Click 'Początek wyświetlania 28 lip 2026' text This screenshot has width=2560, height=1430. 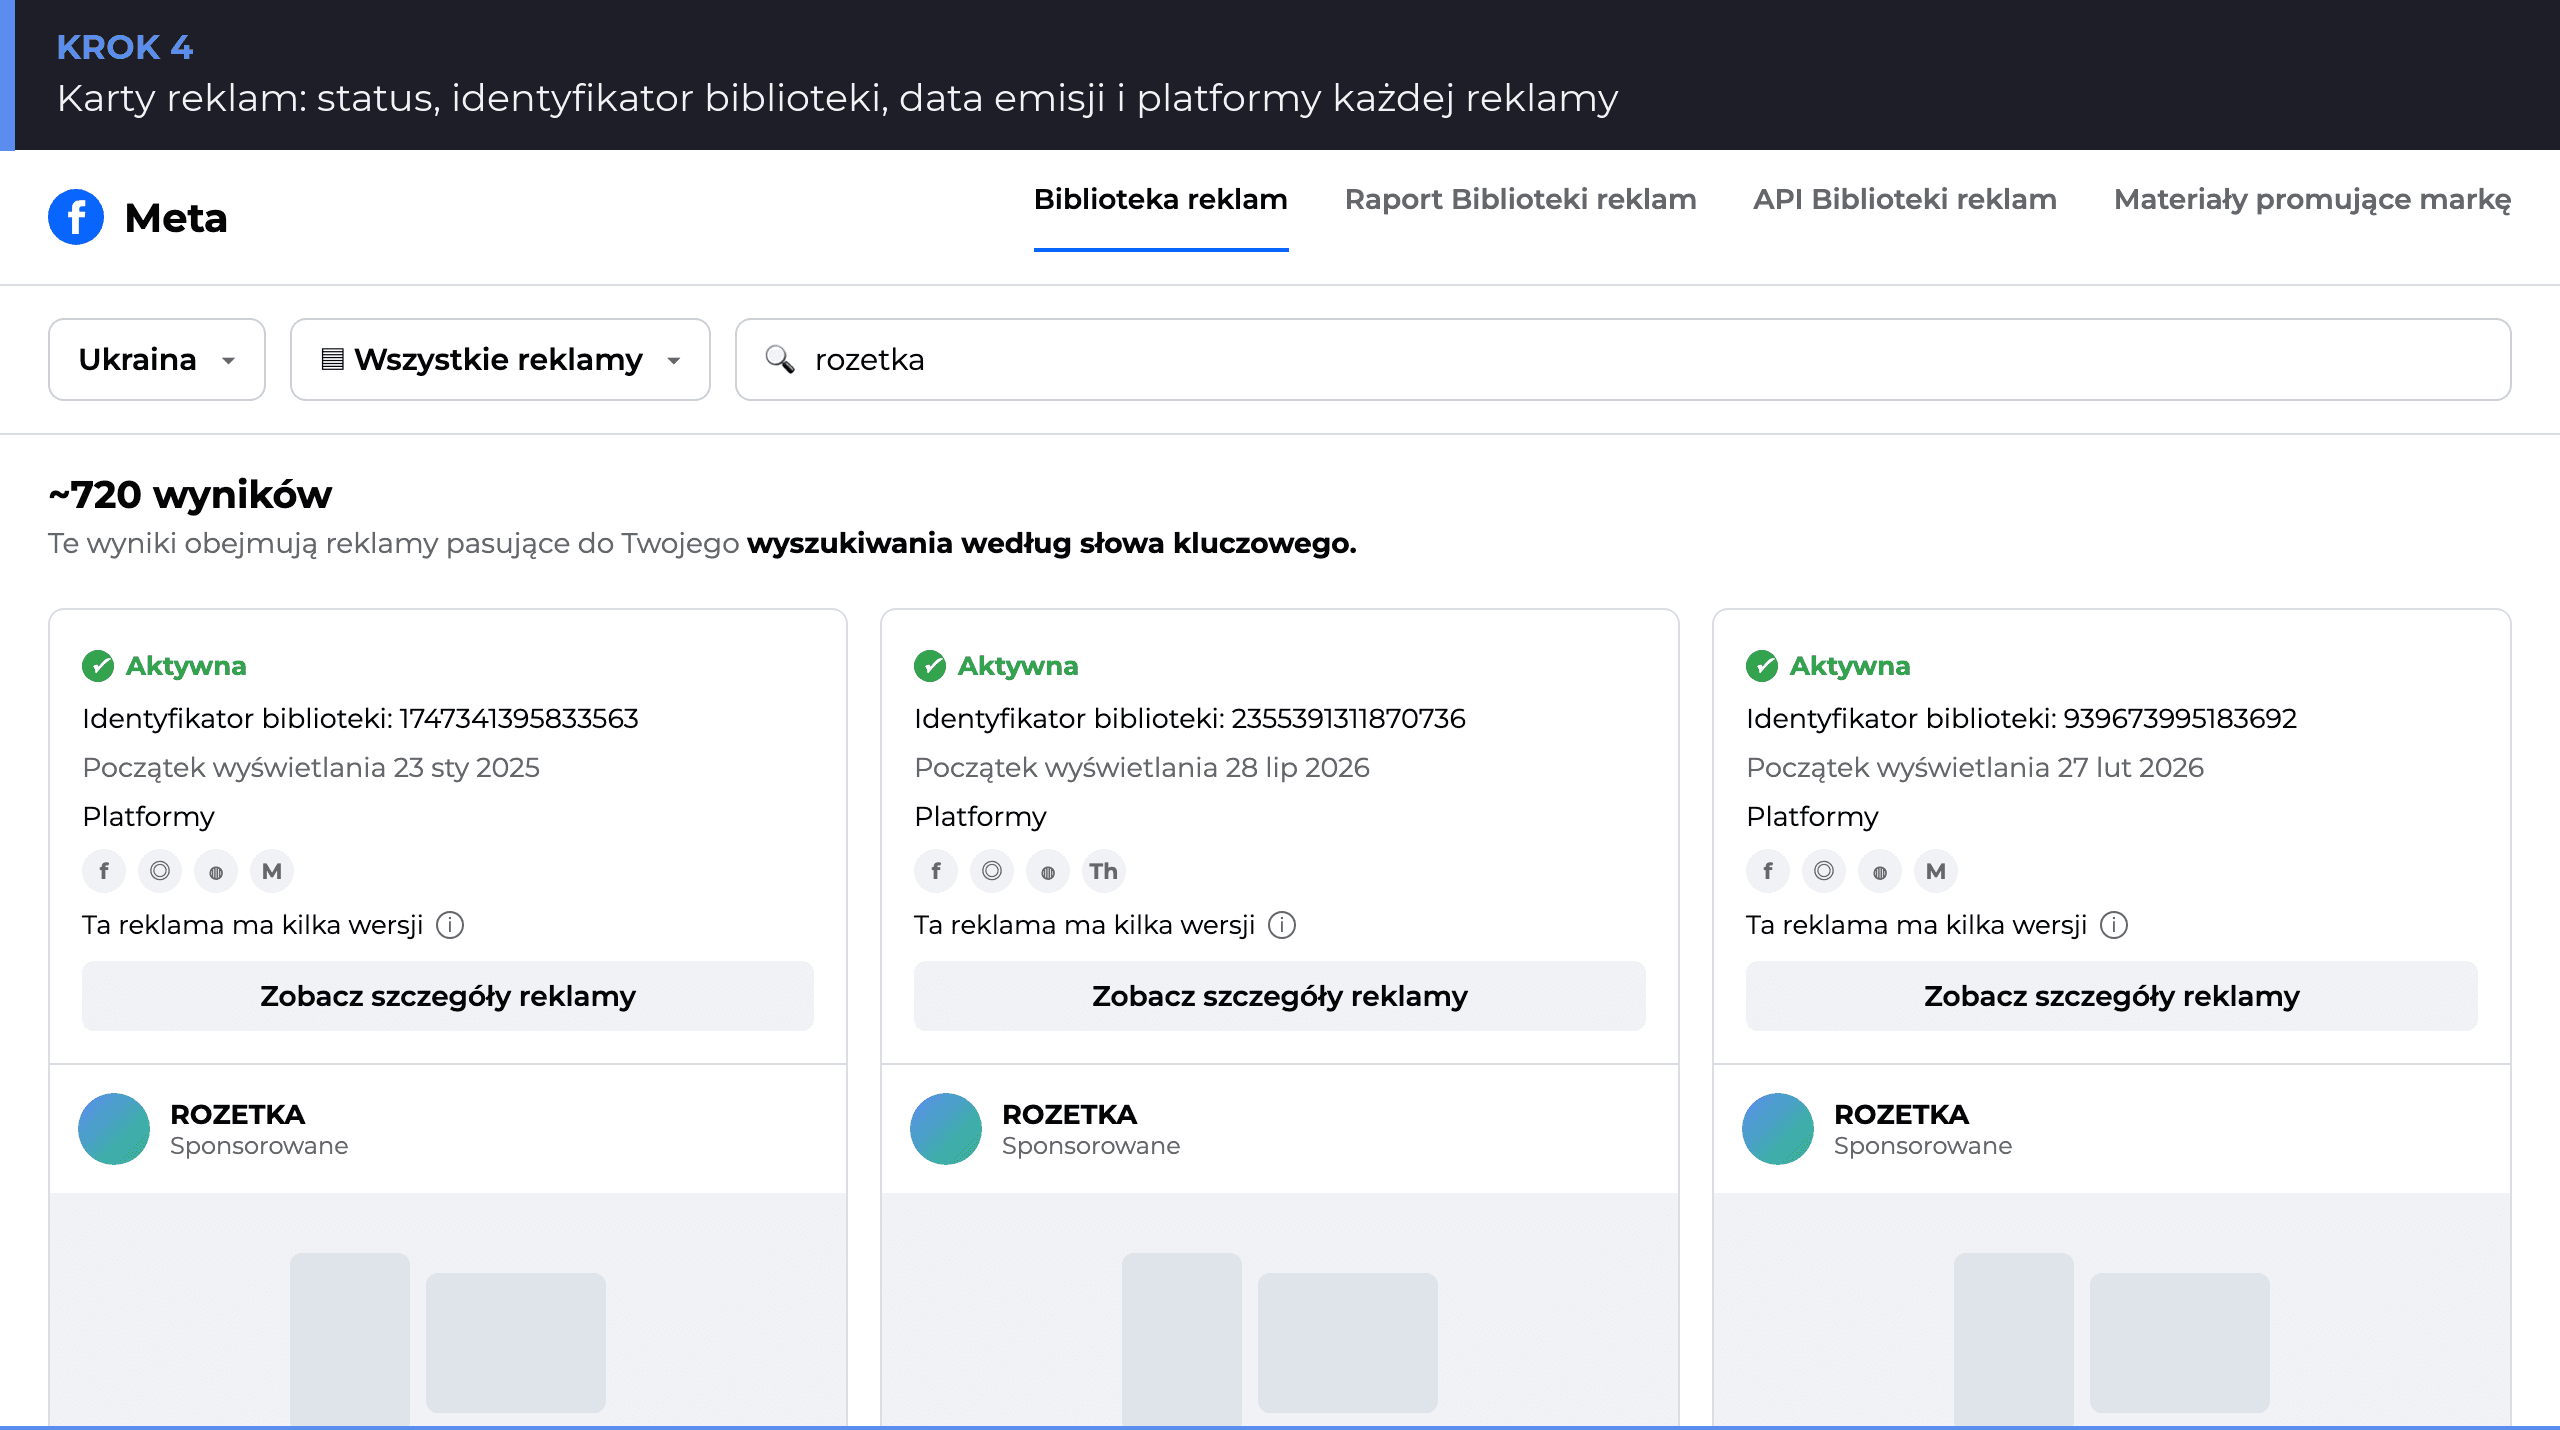coord(1142,767)
